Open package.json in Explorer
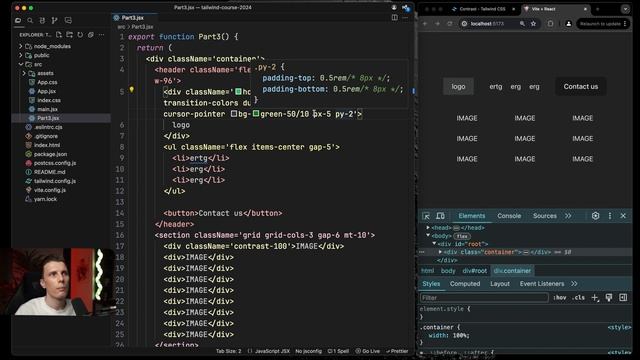The image size is (640, 360). click(x=51, y=154)
